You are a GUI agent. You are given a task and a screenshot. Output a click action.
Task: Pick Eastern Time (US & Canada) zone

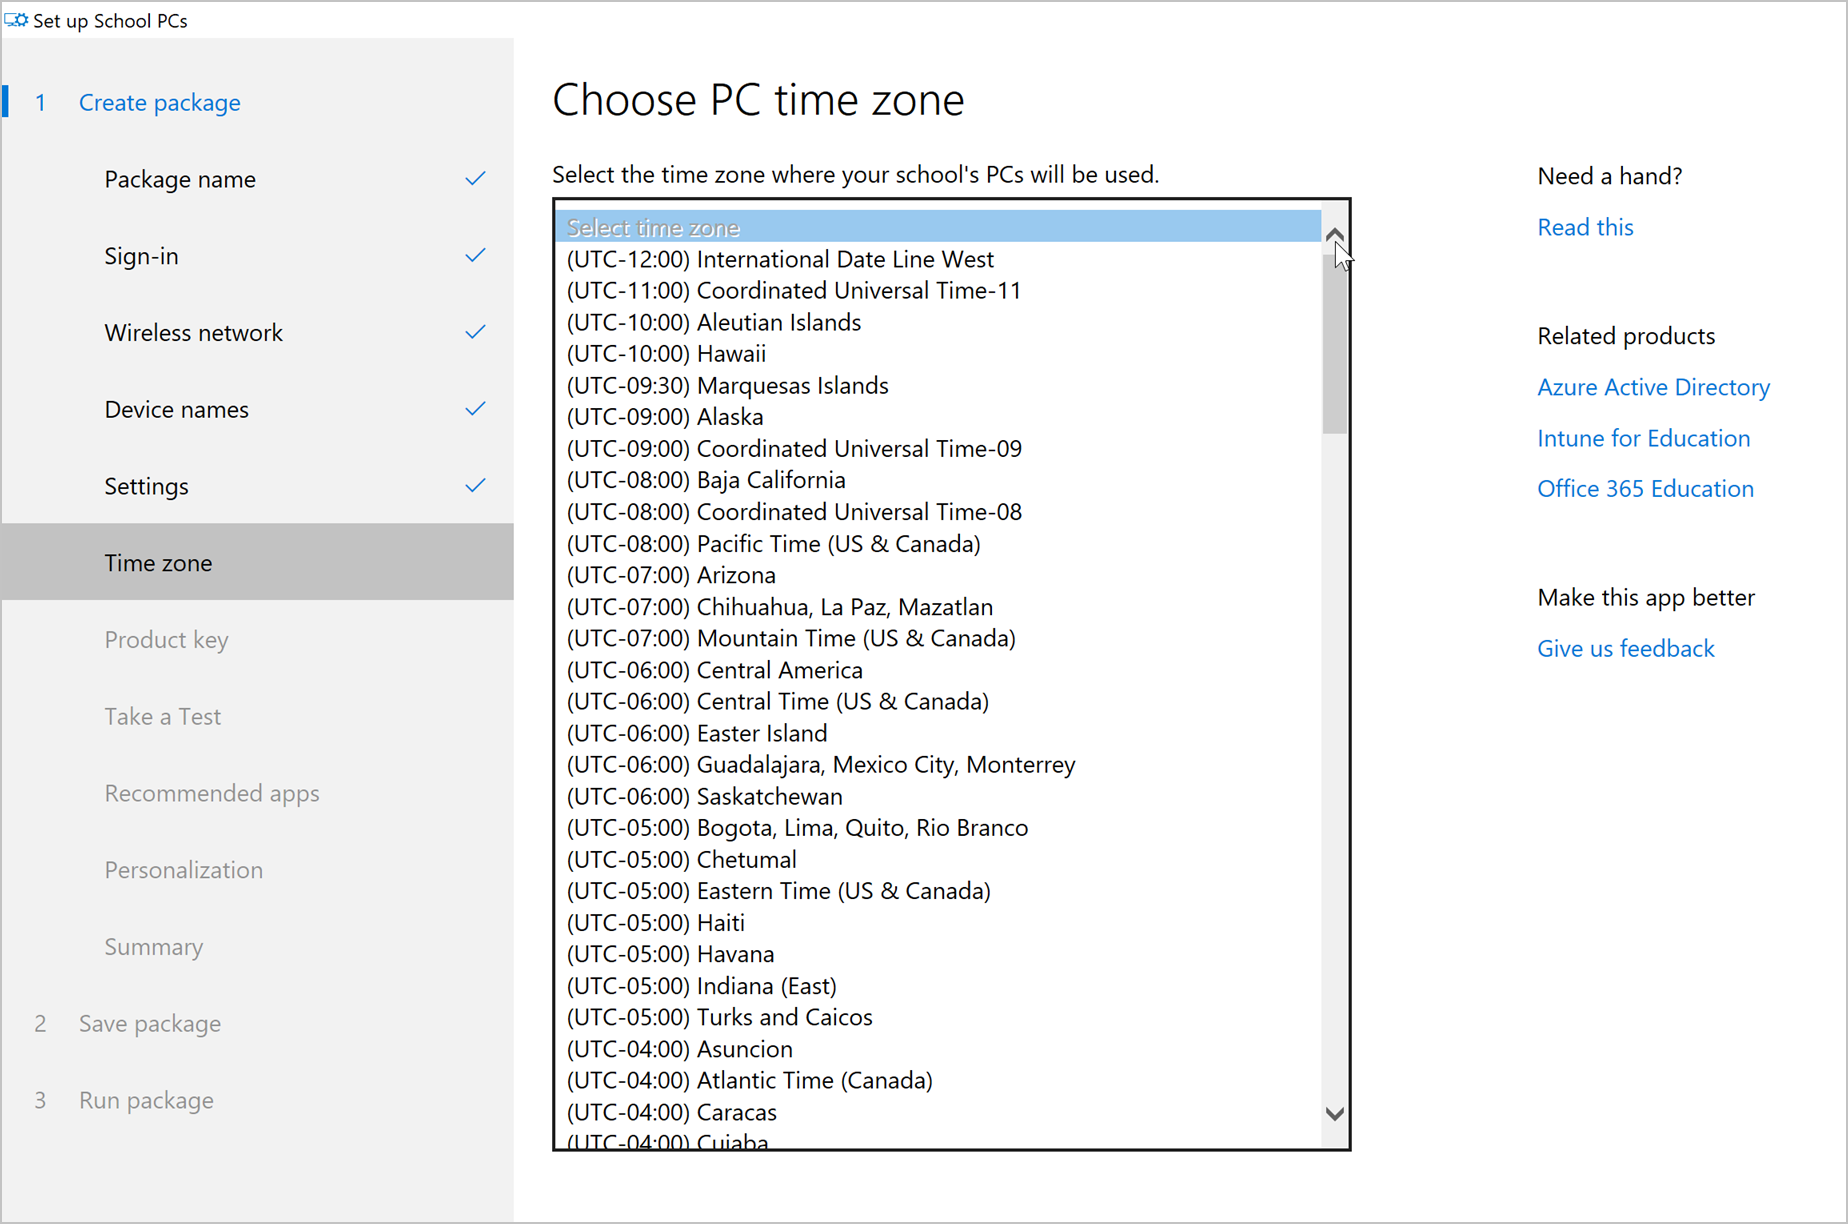(778, 891)
